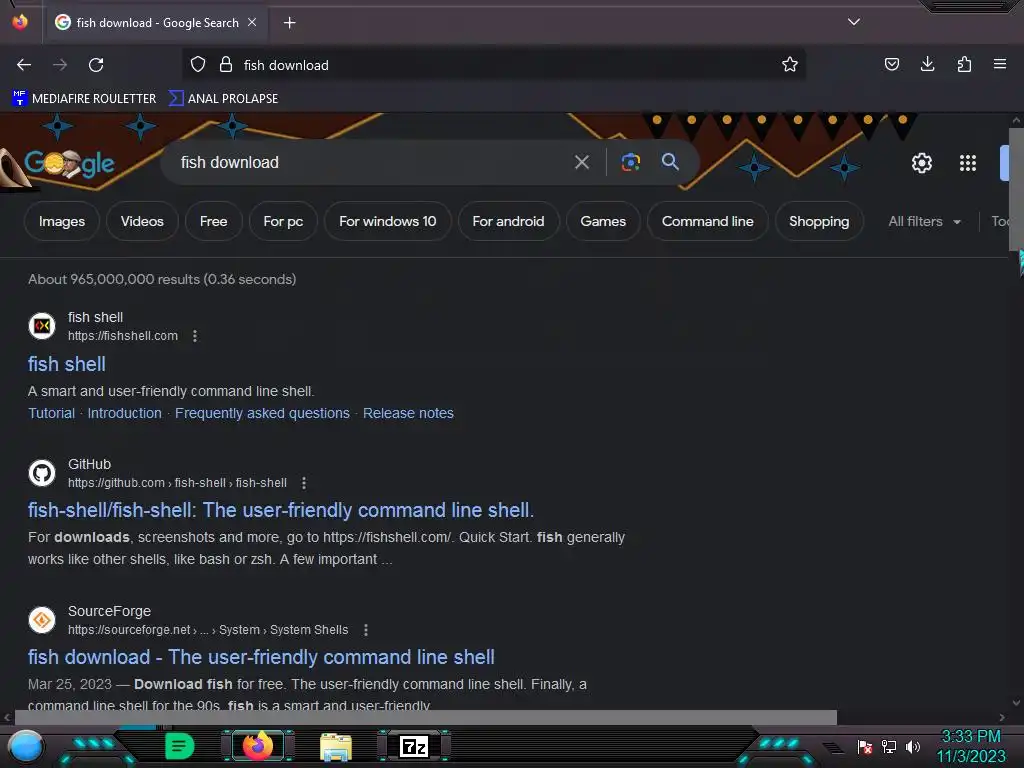Image resolution: width=1024 pixels, height=768 pixels.
Task: Open the extensions puzzle icon
Action: coord(964,65)
